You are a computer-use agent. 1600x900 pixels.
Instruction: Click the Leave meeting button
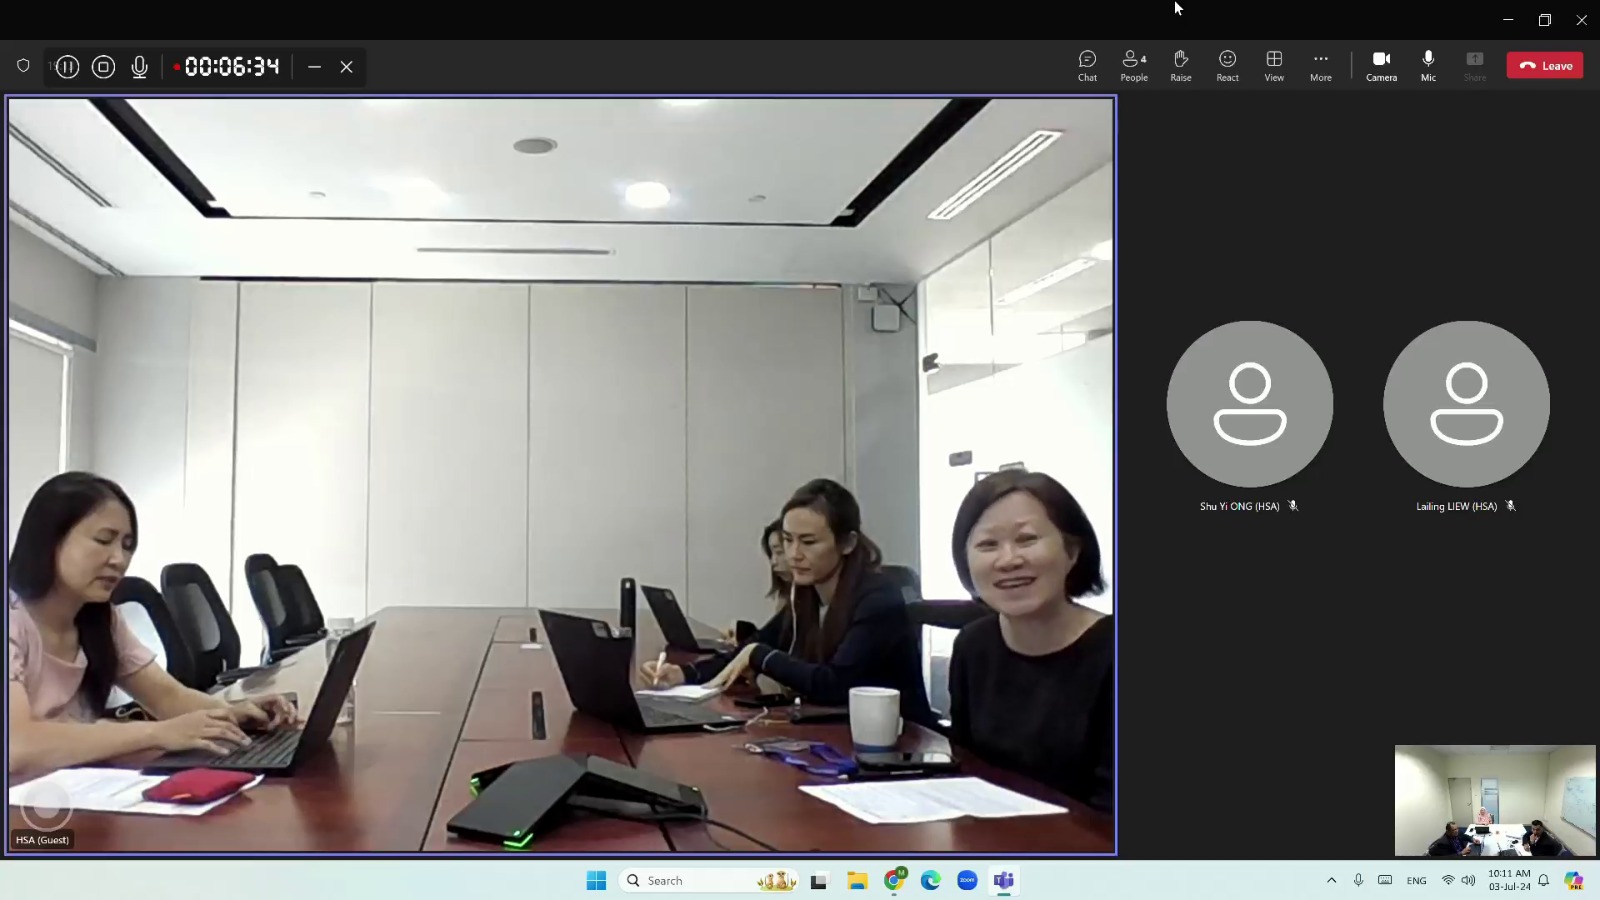pyautogui.click(x=1545, y=66)
